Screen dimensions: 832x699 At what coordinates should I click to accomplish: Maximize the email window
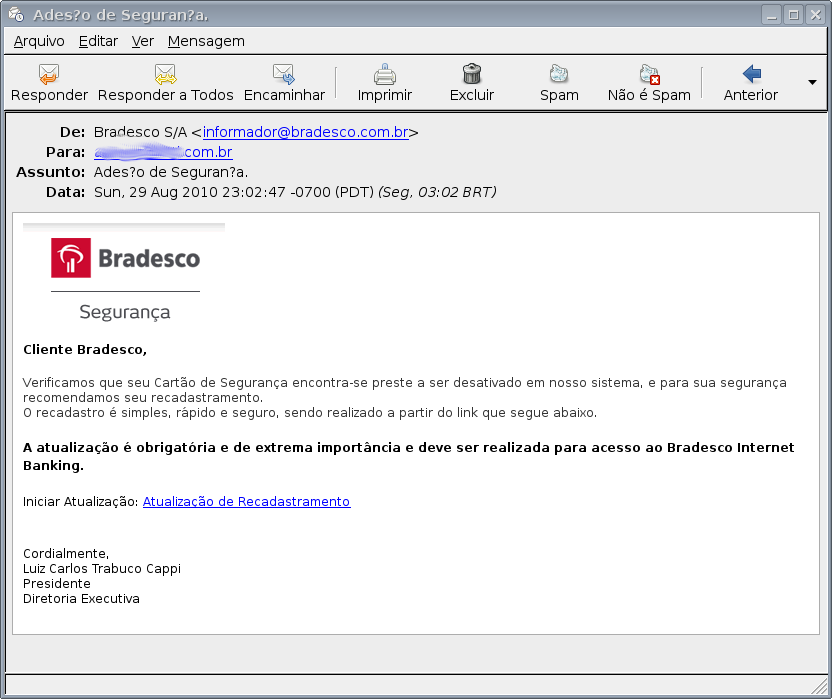794,15
